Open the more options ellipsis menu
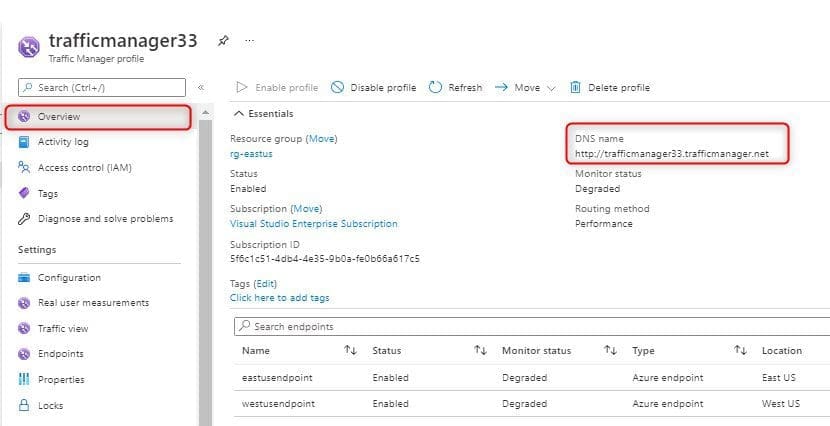This screenshot has width=830, height=426. (249, 41)
